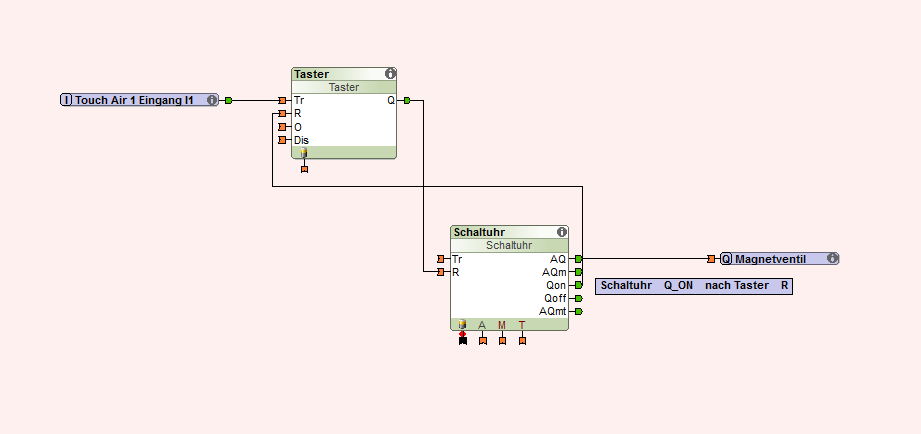The image size is (921, 434).
Task: Select the R input connector on the Schaltuhr block
Action: point(441,272)
